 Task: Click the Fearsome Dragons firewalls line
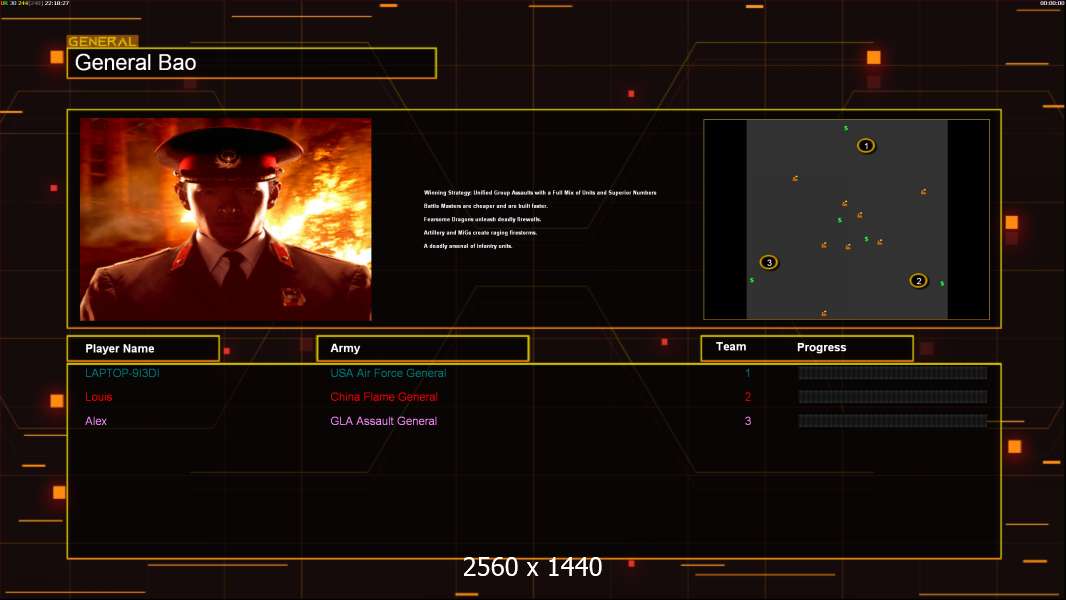pos(482,219)
